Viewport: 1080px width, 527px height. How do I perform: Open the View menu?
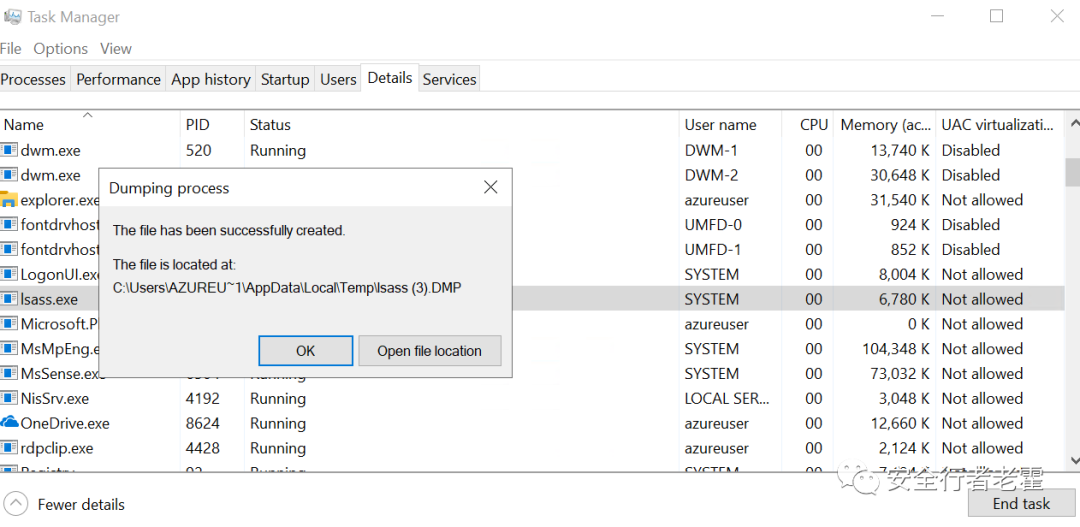[116, 49]
